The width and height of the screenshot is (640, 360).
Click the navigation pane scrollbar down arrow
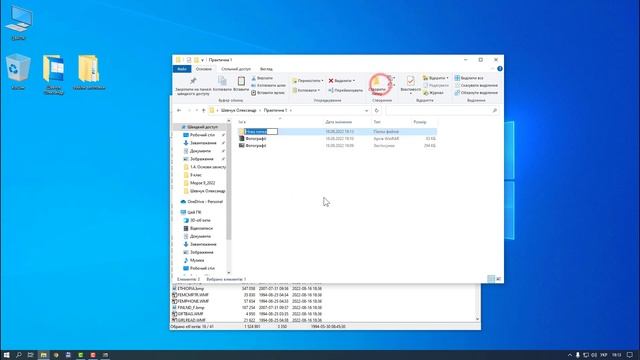pyautogui.click(x=229, y=273)
